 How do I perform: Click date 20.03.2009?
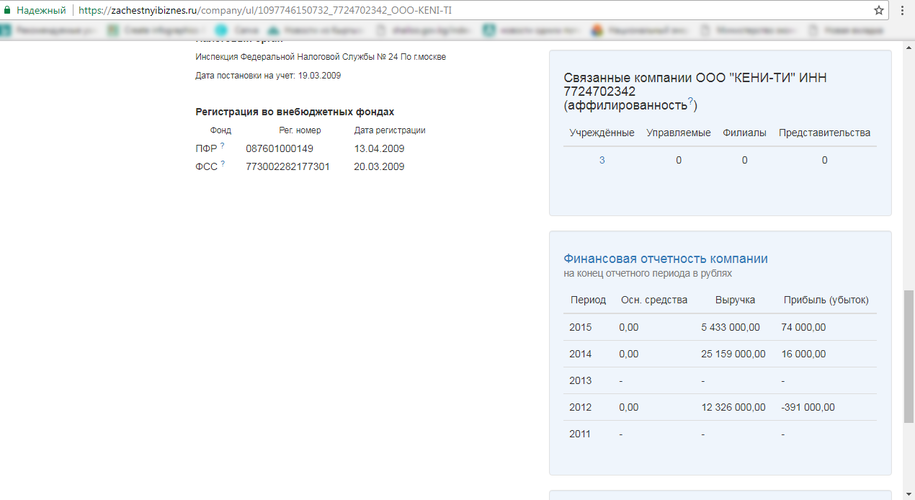click(x=379, y=167)
